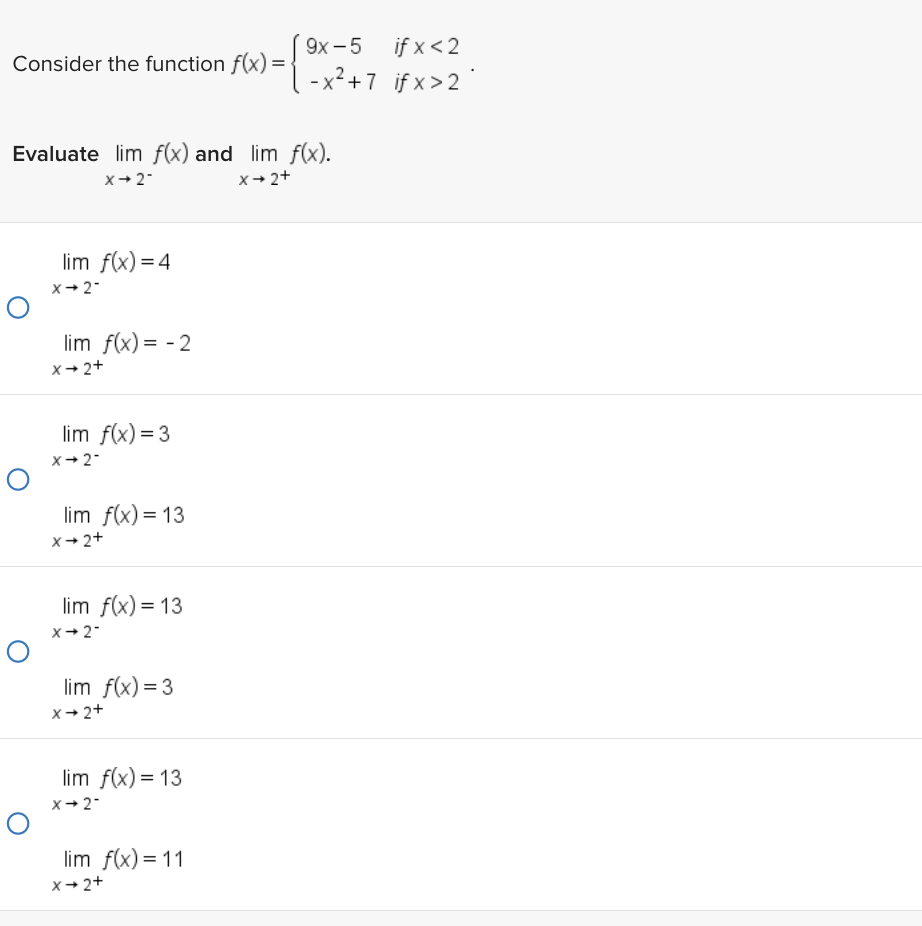Click the Evaluate instruction text

click(55, 154)
